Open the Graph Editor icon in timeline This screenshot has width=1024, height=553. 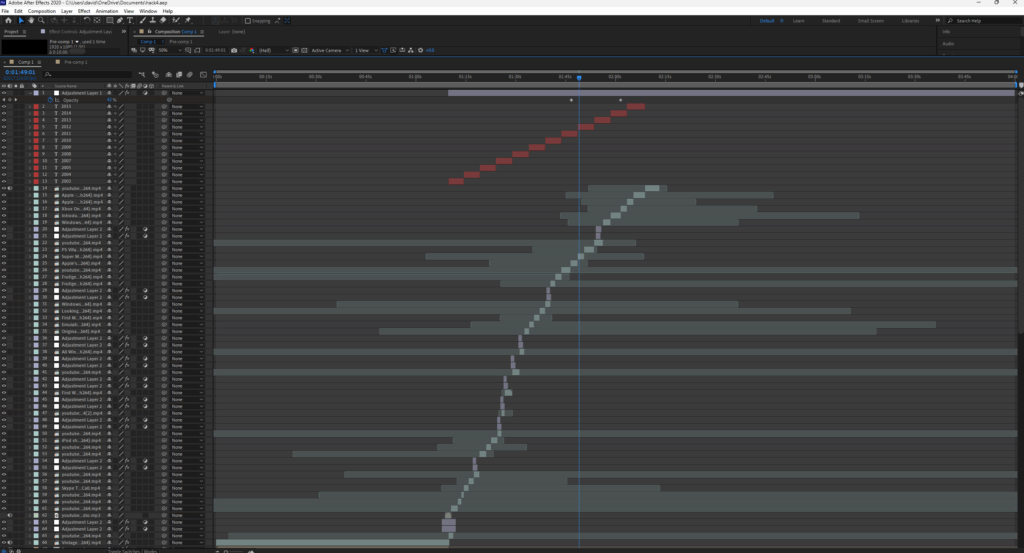(x=203, y=74)
